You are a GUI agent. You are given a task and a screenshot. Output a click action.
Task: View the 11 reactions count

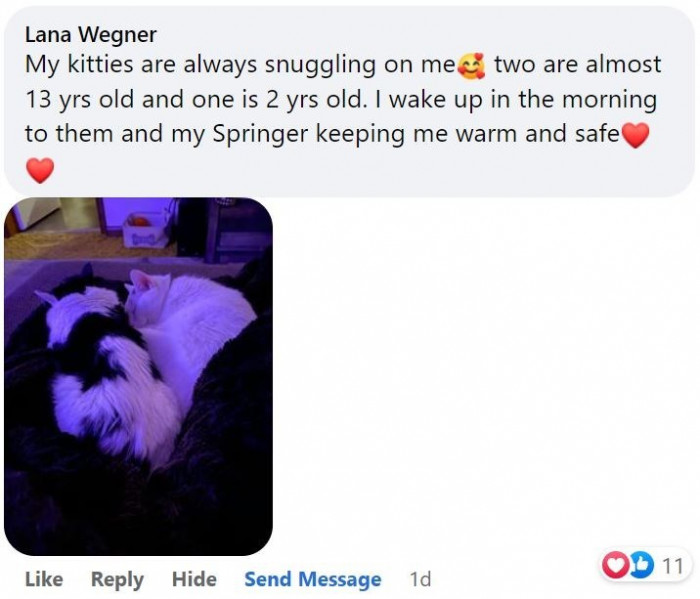coord(673,566)
